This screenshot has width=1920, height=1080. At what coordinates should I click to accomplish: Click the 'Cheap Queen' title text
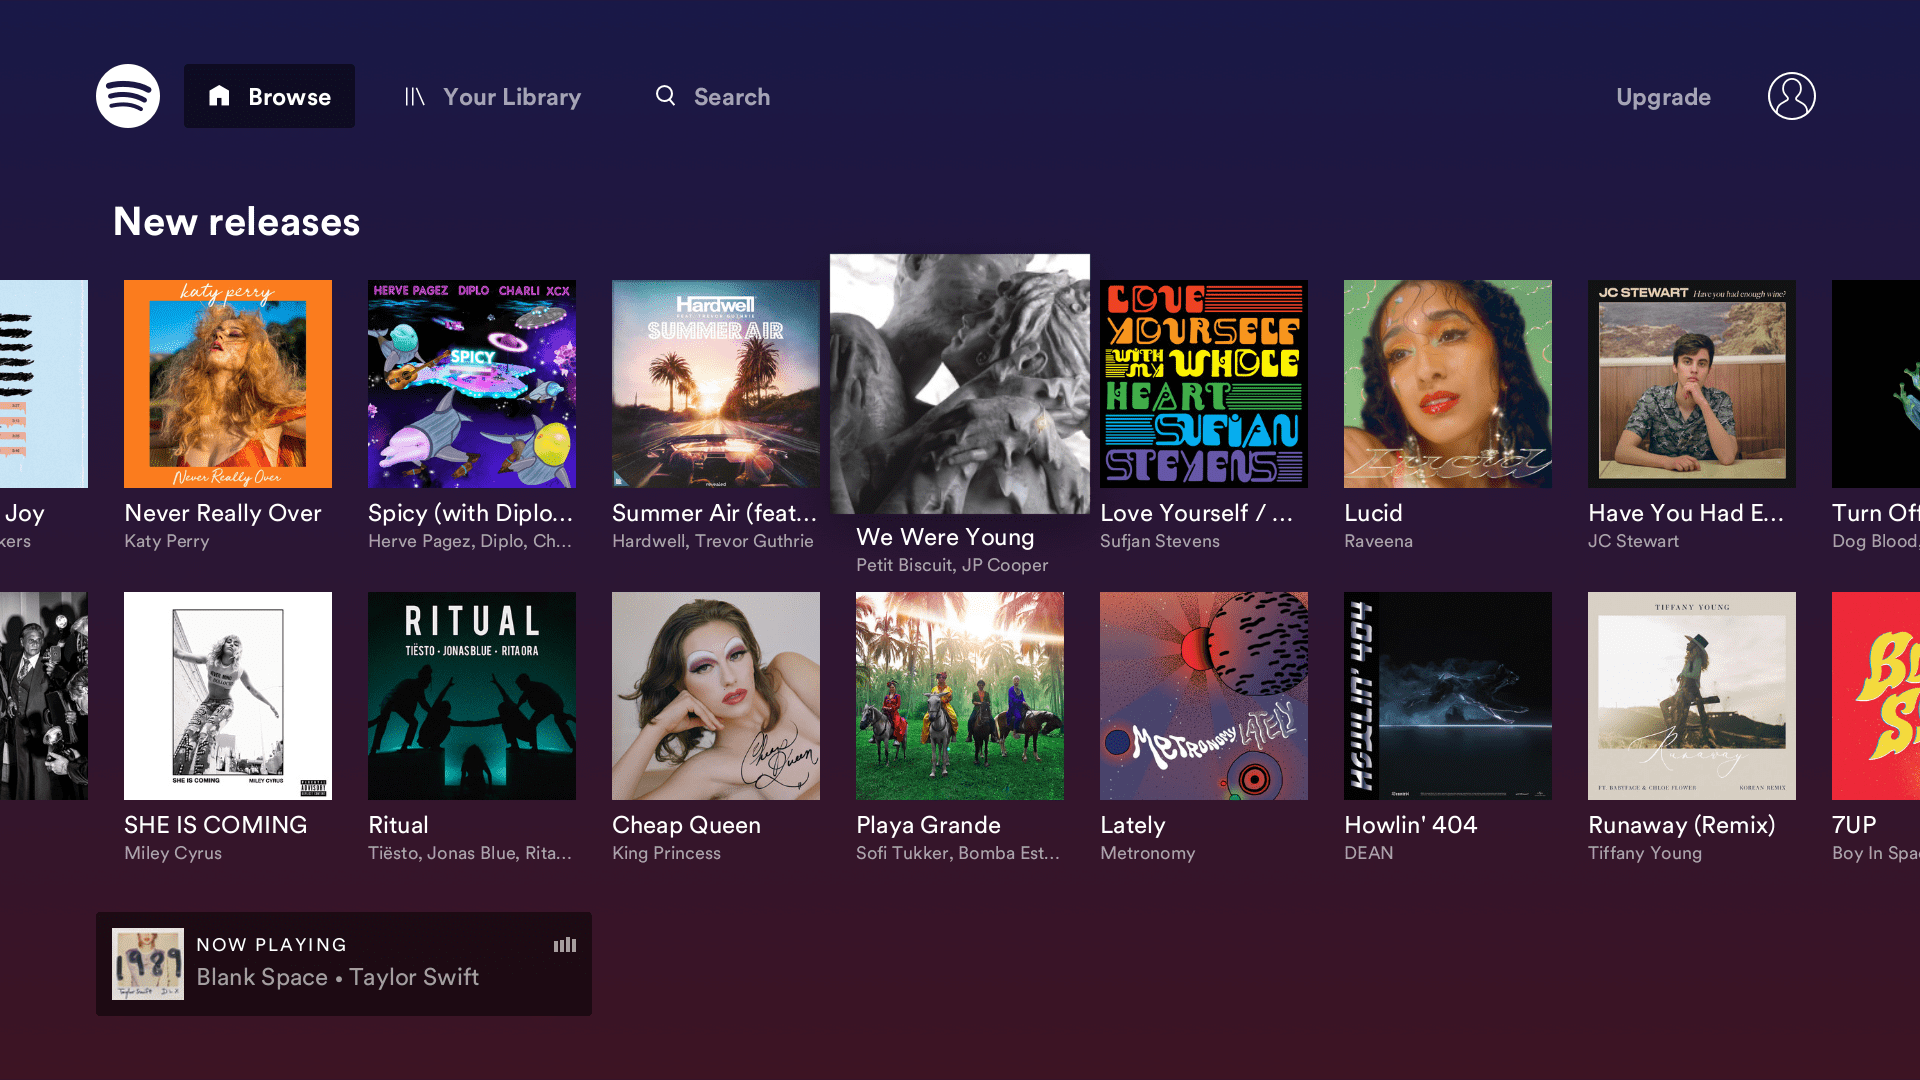[686, 825]
